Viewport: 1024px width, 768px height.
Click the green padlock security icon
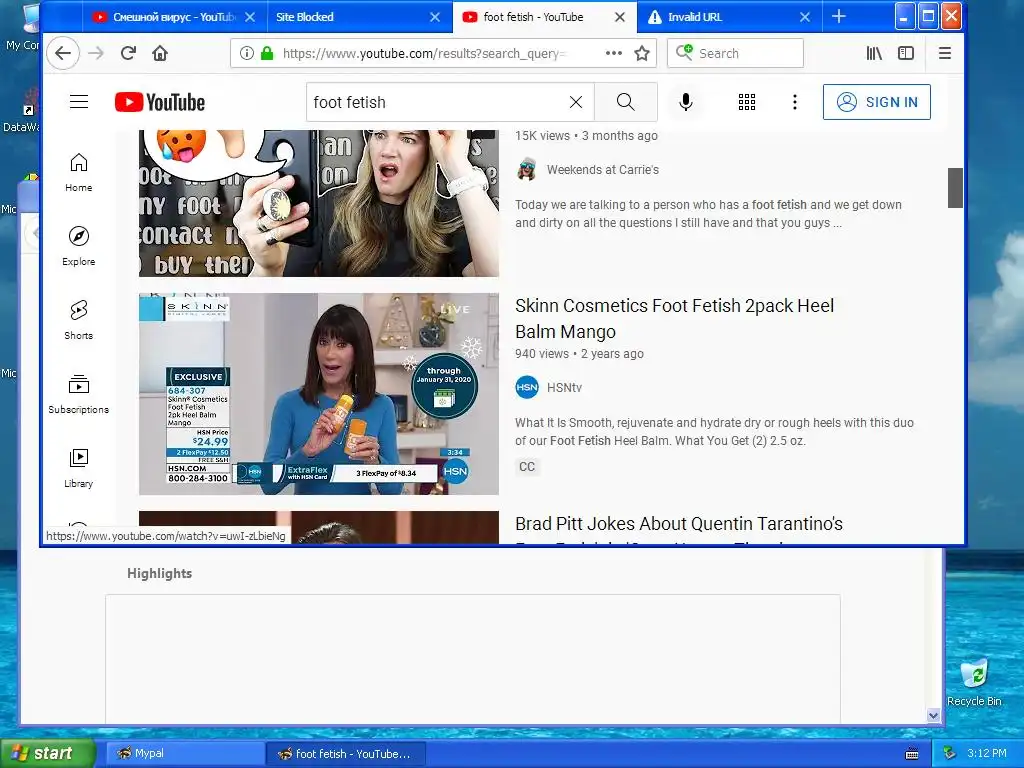[x=266, y=54]
